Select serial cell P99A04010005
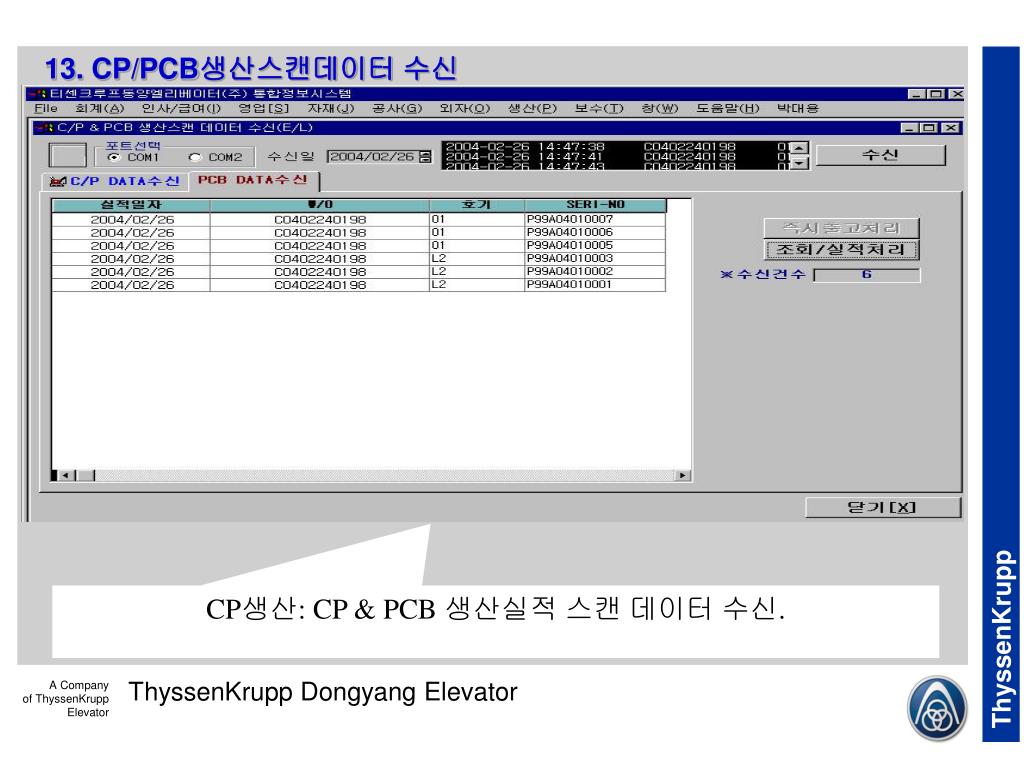 point(595,246)
